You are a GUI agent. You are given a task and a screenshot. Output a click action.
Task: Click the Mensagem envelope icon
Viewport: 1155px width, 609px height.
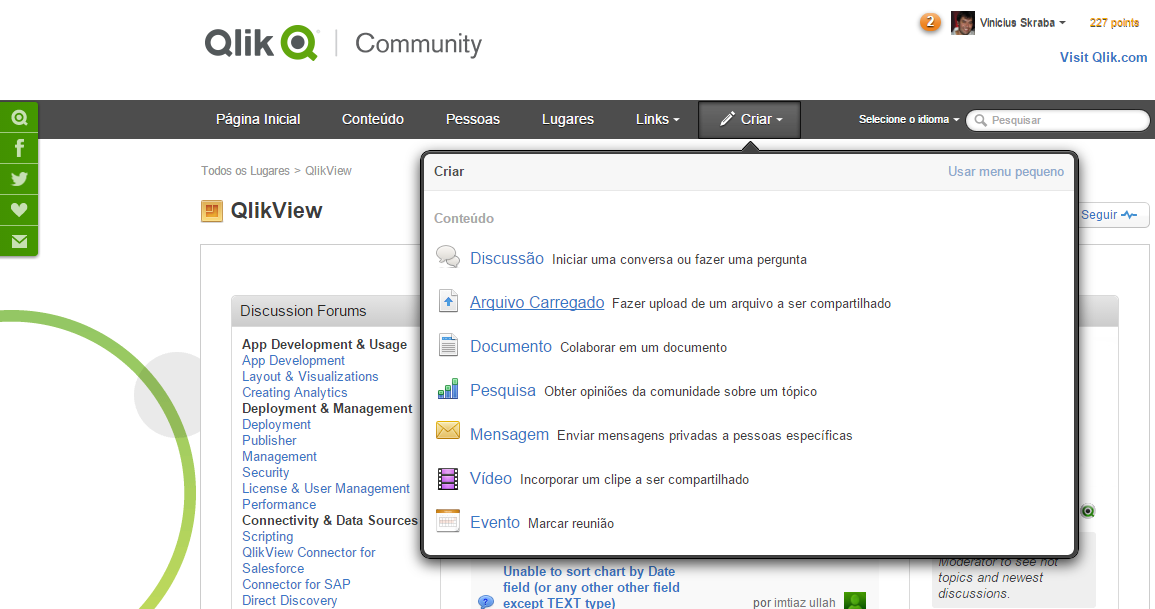tap(448, 430)
